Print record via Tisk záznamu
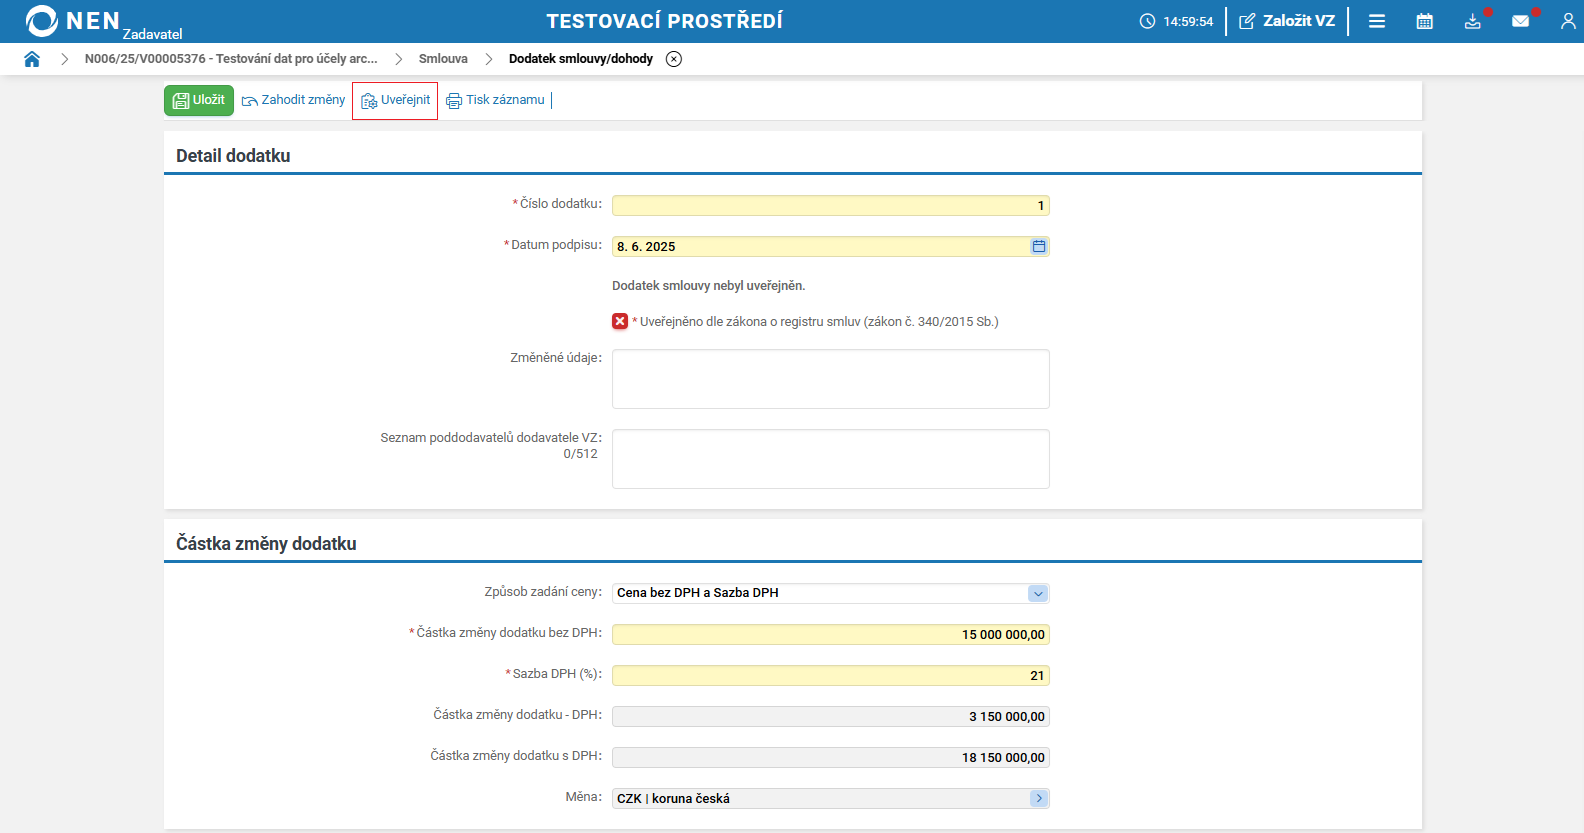Screen dimensions: 1584x833 point(496,100)
